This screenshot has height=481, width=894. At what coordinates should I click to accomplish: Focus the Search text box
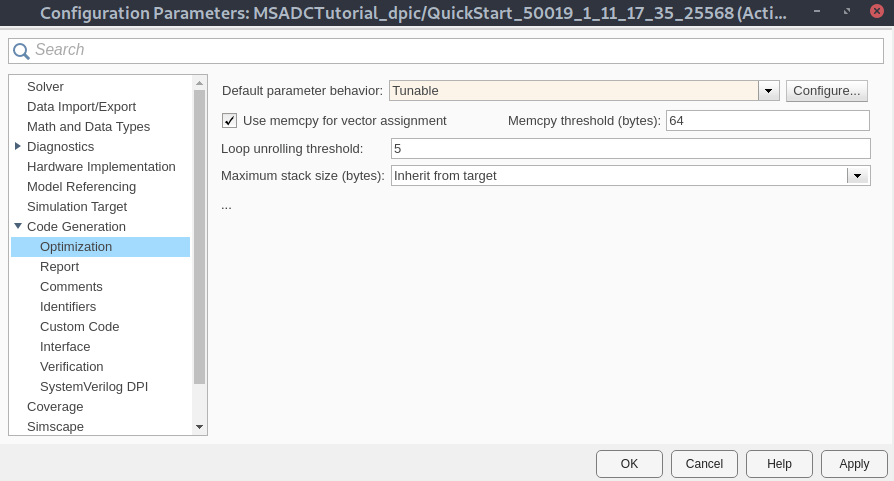450,50
